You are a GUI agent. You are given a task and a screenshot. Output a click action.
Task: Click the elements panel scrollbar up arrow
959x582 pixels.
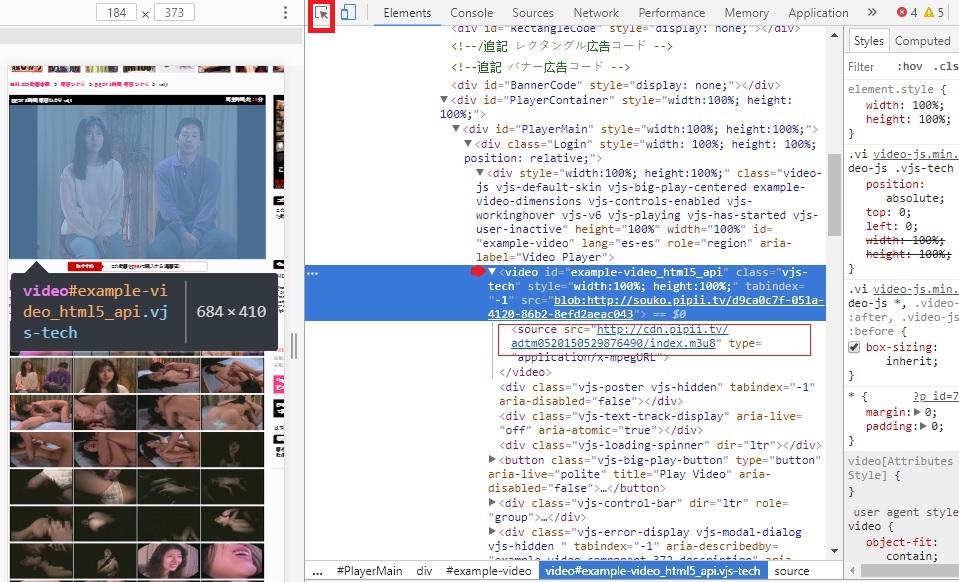point(834,35)
